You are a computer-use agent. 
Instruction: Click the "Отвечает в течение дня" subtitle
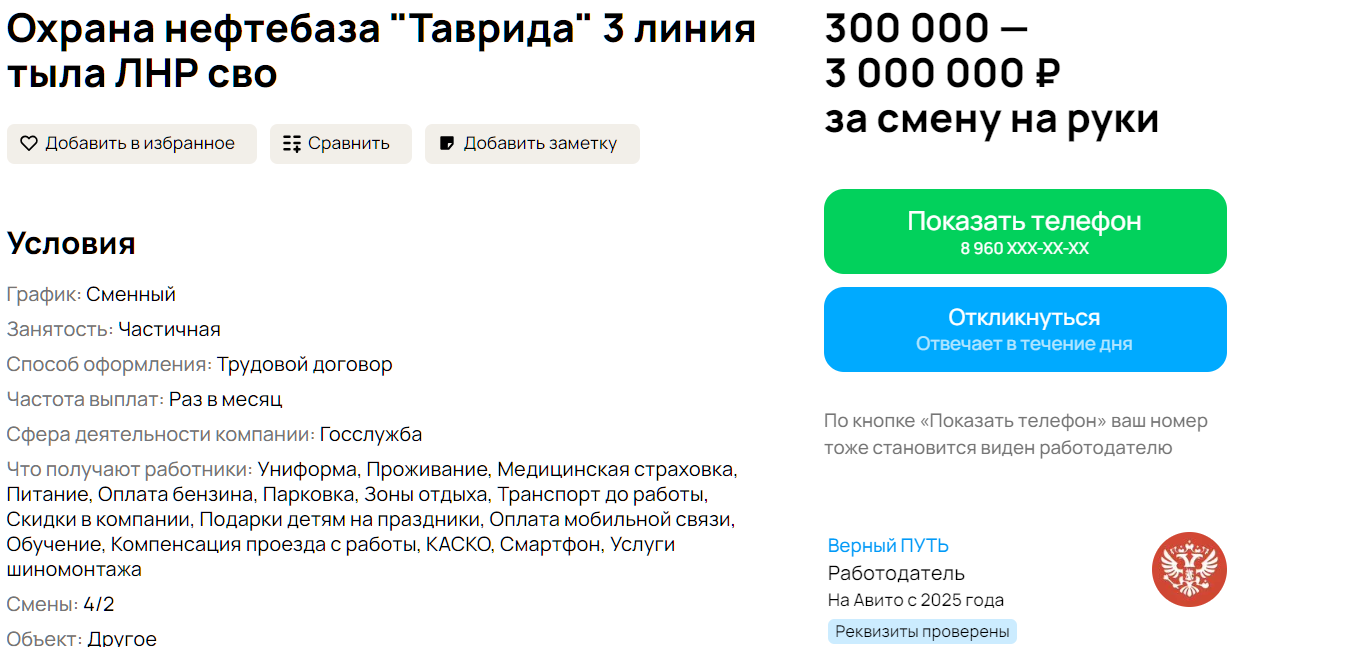[1024, 344]
